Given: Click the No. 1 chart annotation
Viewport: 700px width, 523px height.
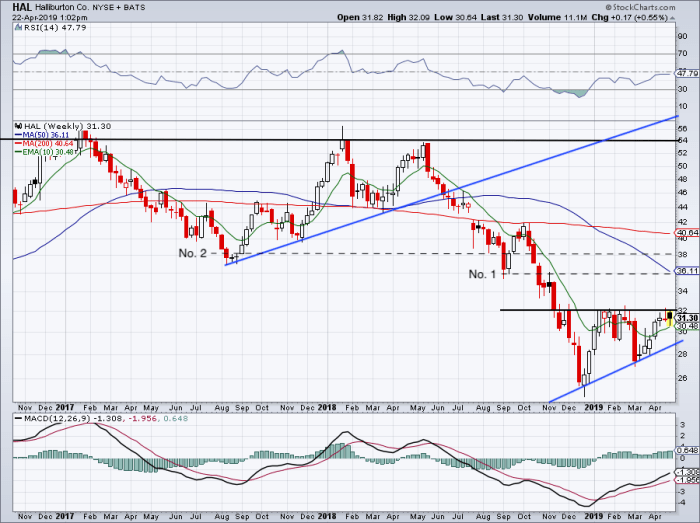Looking at the screenshot, I should pyautogui.click(x=482, y=274).
